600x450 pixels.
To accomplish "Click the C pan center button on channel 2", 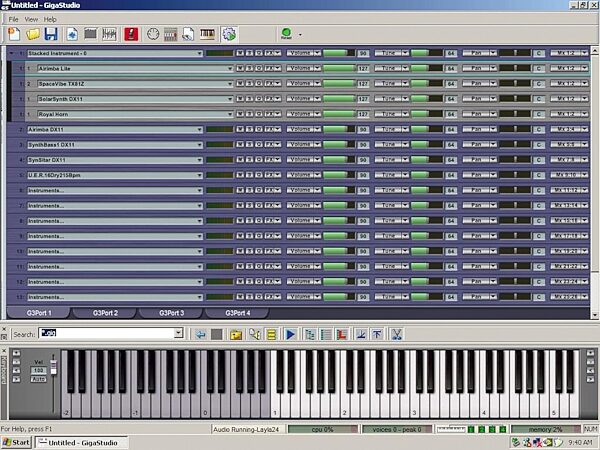I will pyautogui.click(x=539, y=129).
